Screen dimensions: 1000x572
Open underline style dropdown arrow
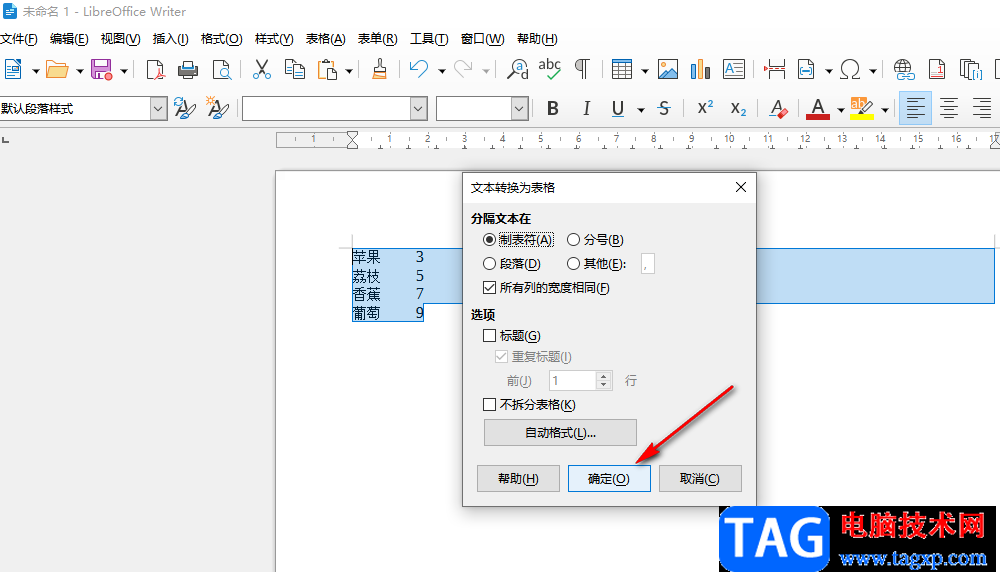pyautogui.click(x=640, y=110)
